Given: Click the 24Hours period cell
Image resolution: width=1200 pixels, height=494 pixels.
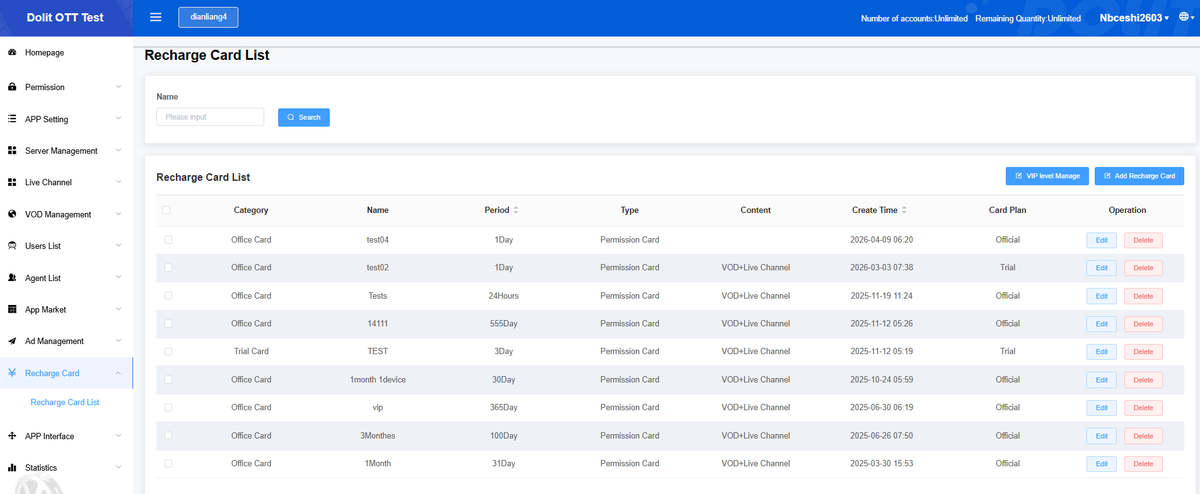Looking at the screenshot, I should point(503,295).
